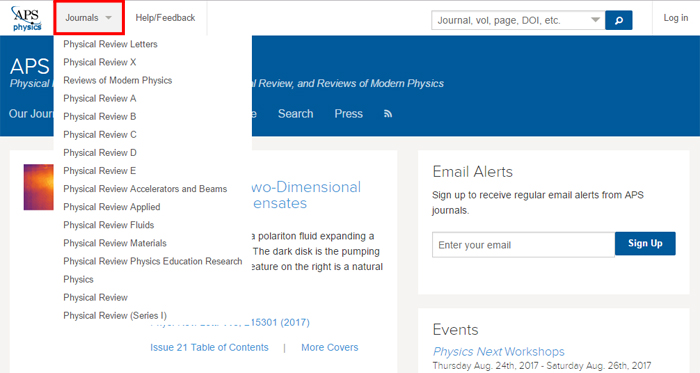700x373 pixels.
Task: Open Physical Review Physics Education Research
Action: pyautogui.click(x=153, y=261)
